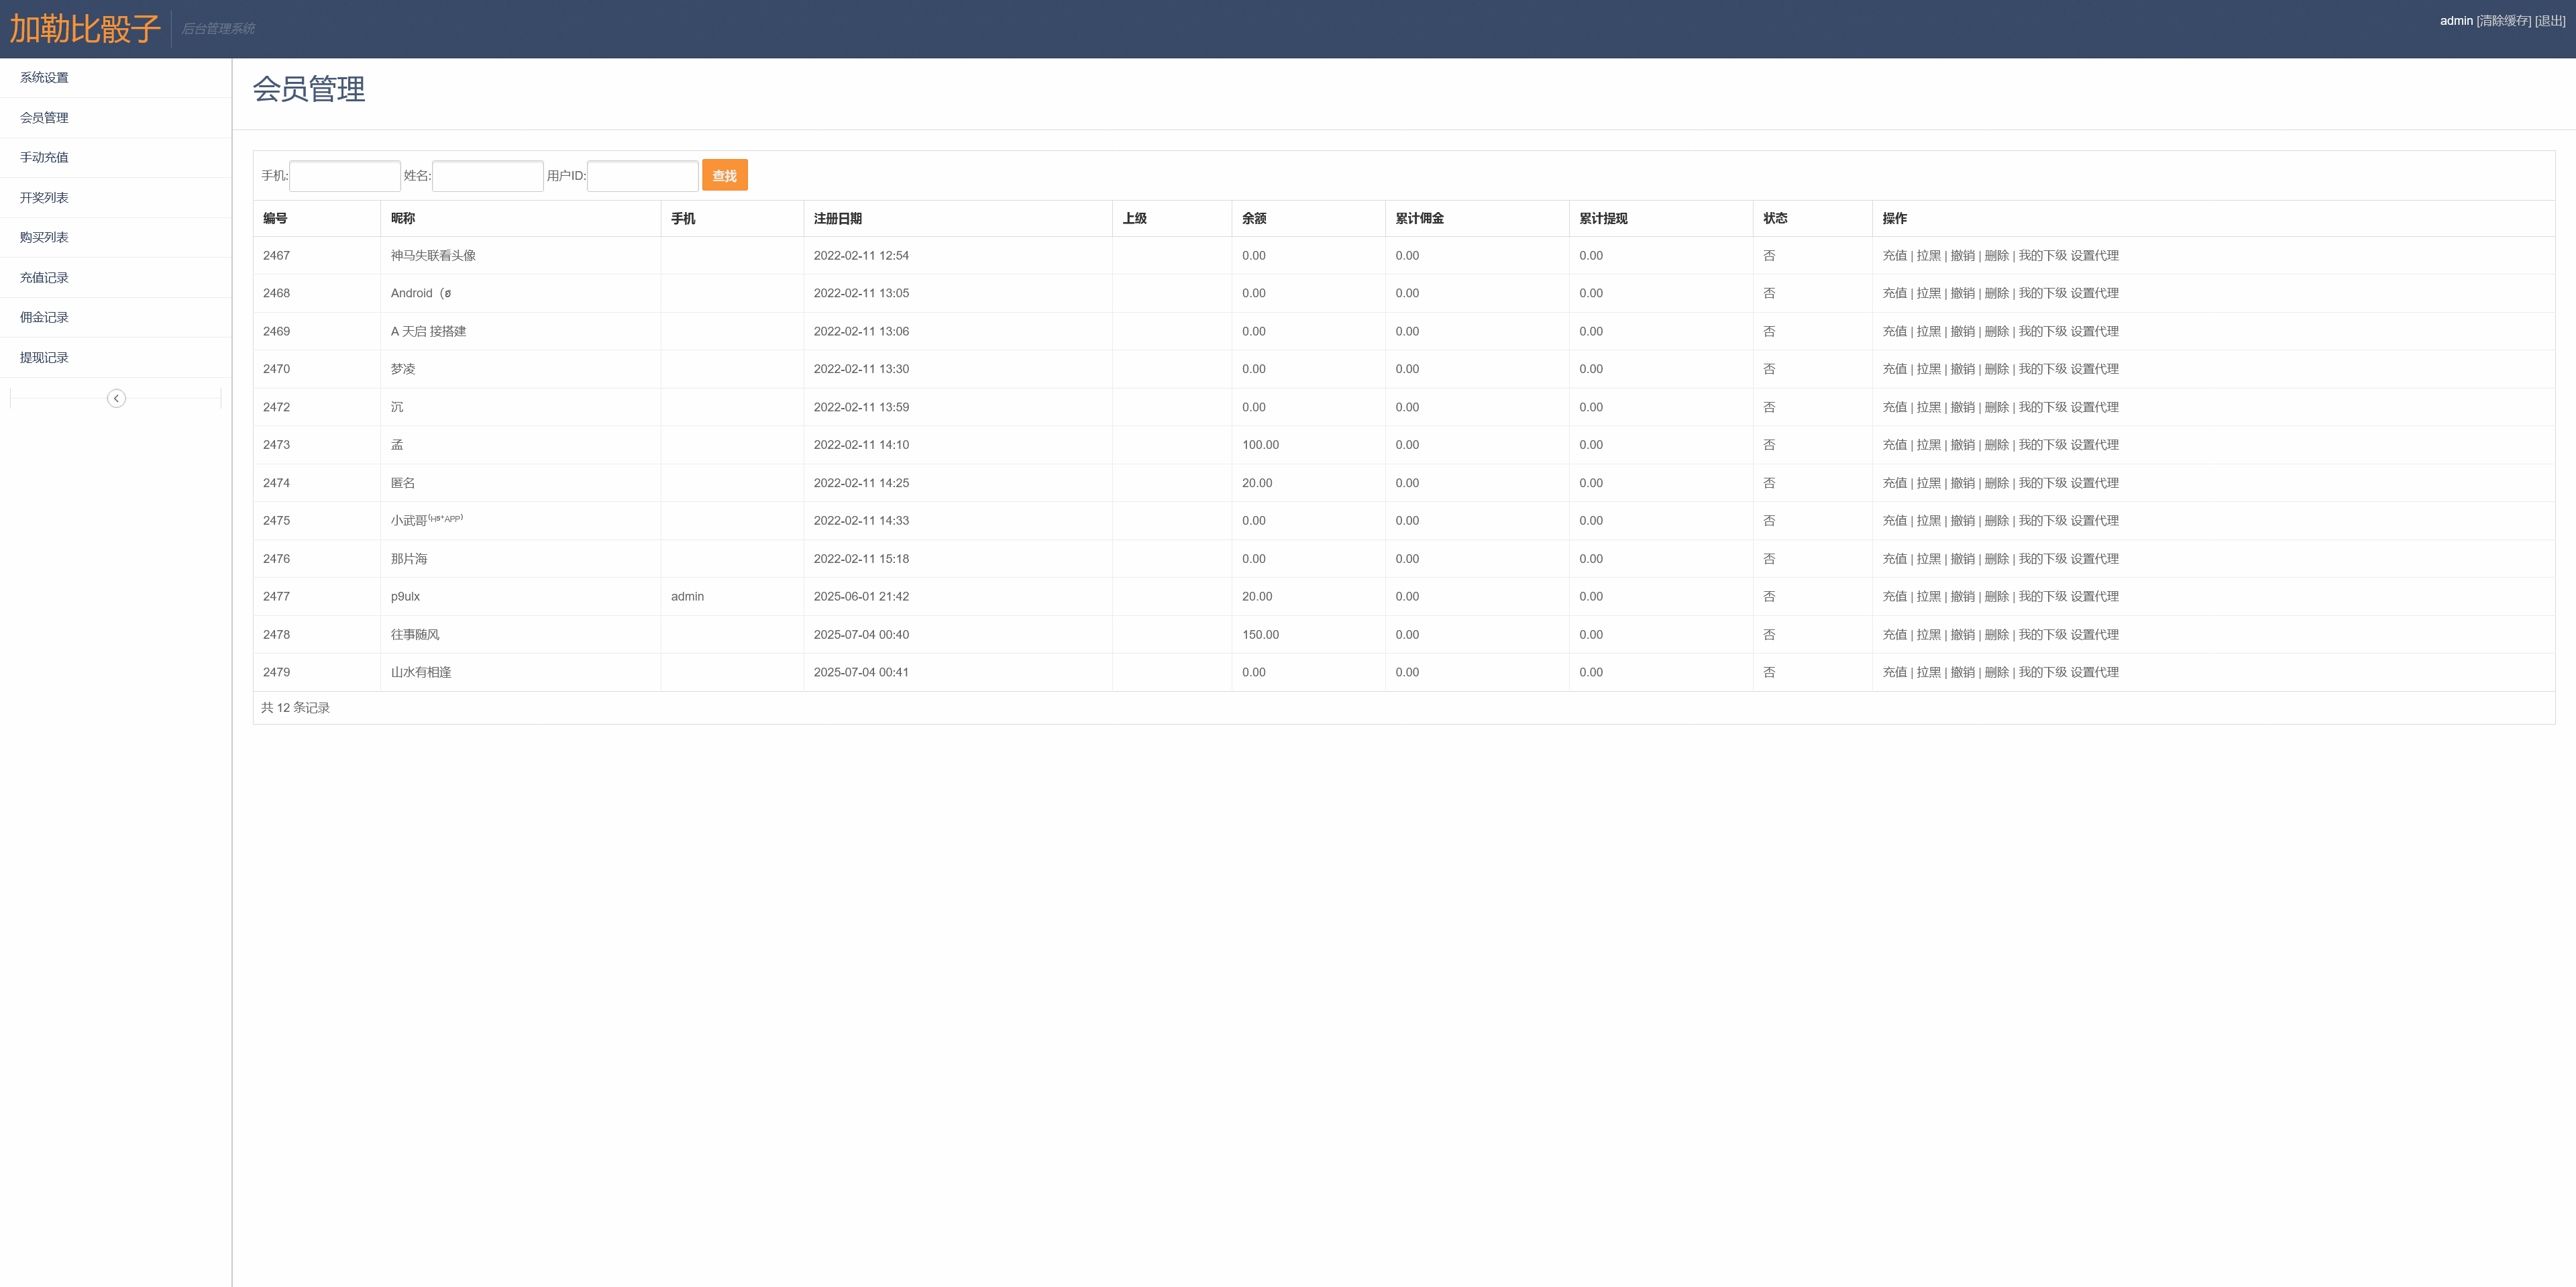Go to 开奖列表 in the sidebar

pyautogui.click(x=44, y=197)
